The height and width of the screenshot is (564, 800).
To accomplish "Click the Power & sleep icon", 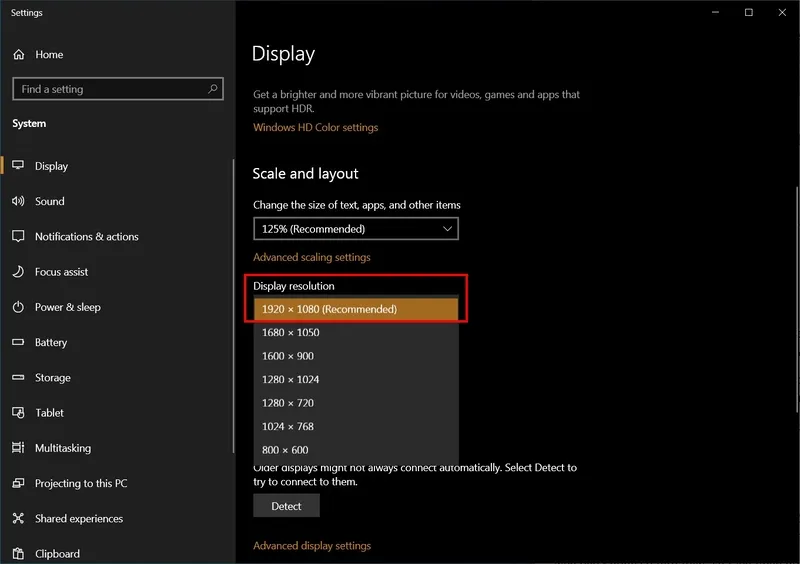I will 18,307.
